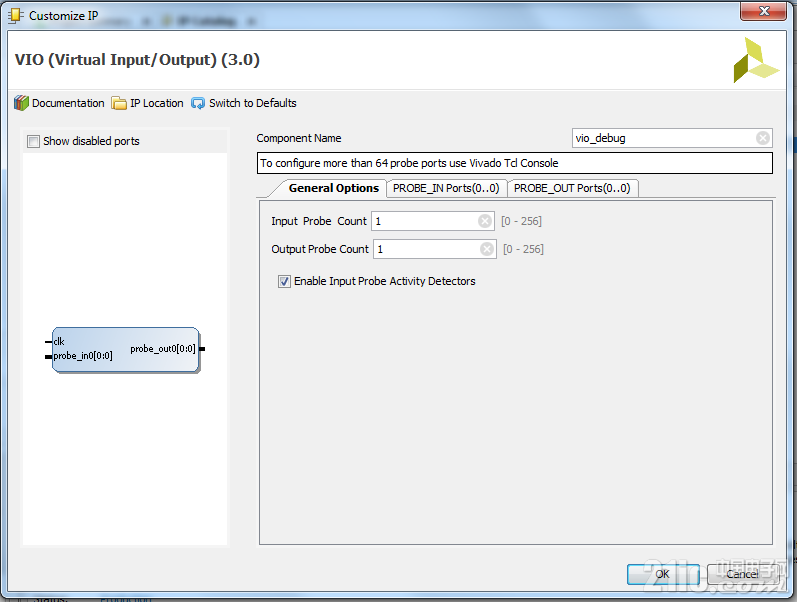Click the Switch to Defaults label
This screenshot has width=797, height=602.
click(253, 103)
